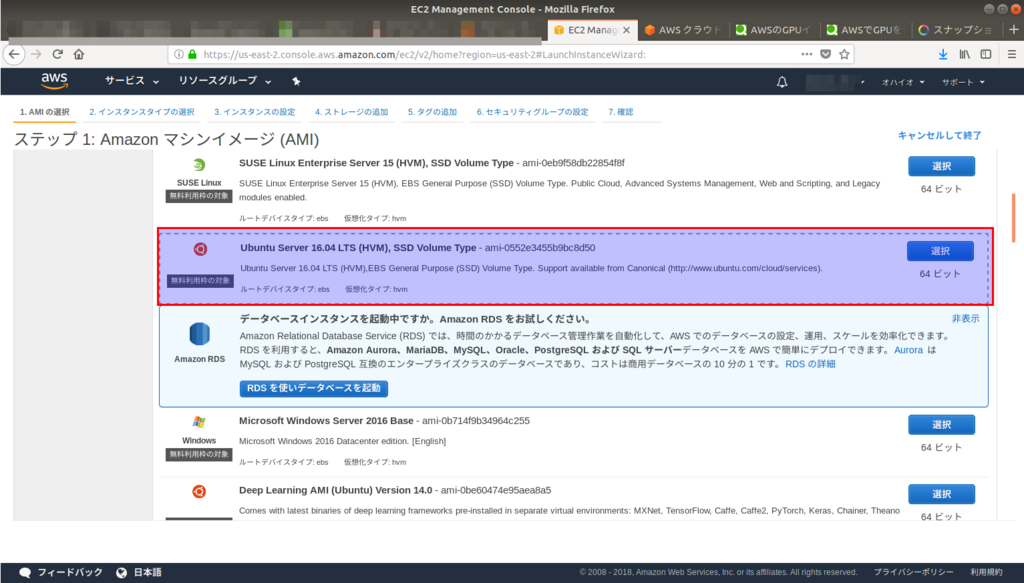Click the Firefox forward arrow button
Image resolution: width=1024 pixels, height=583 pixels.
coord(36,54)
